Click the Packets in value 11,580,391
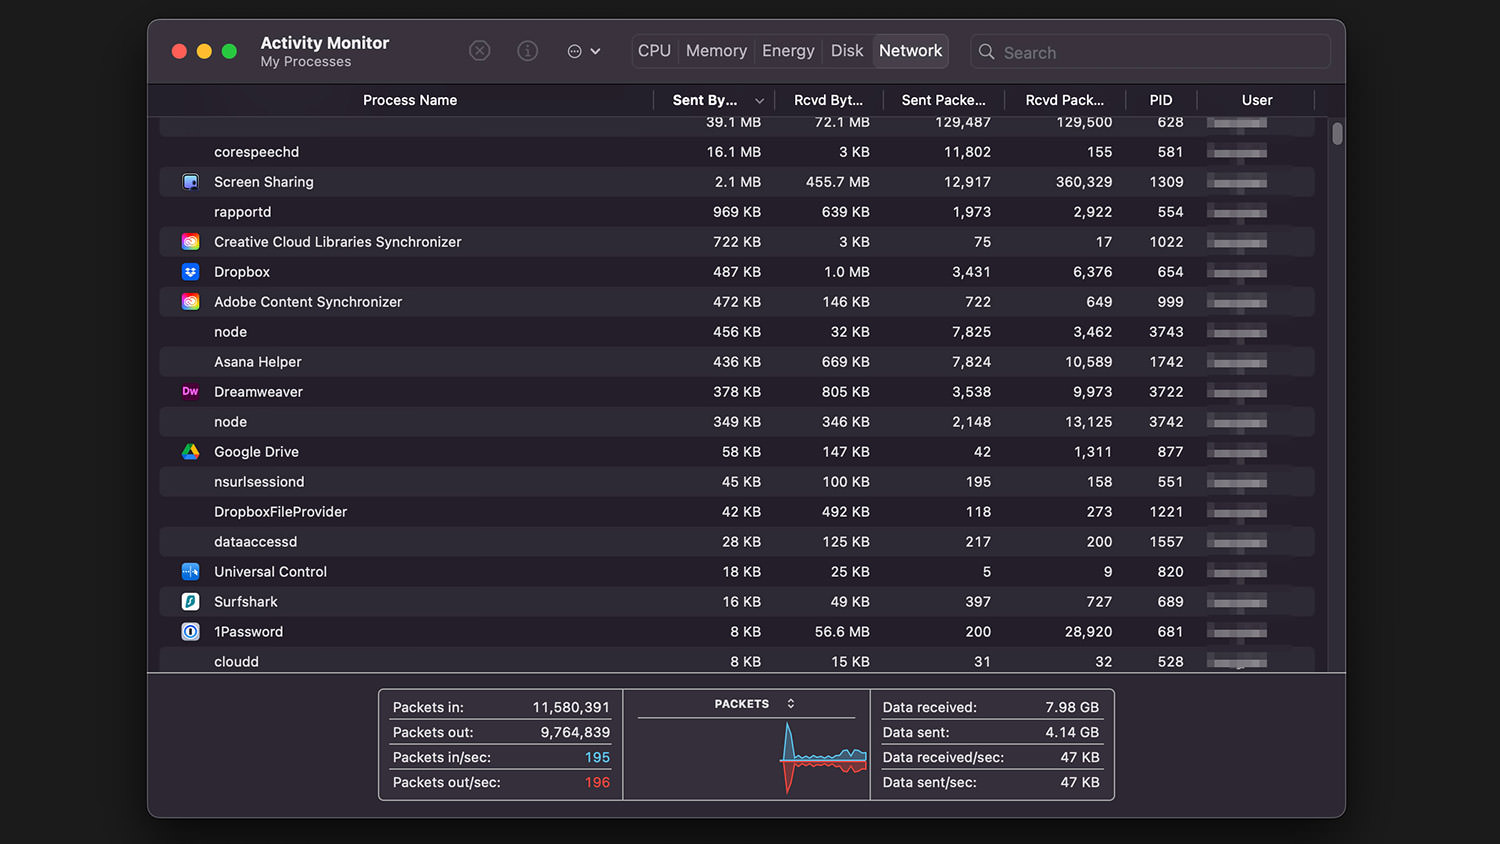This screenshot has width=1500, height=844. click(571, 707)
